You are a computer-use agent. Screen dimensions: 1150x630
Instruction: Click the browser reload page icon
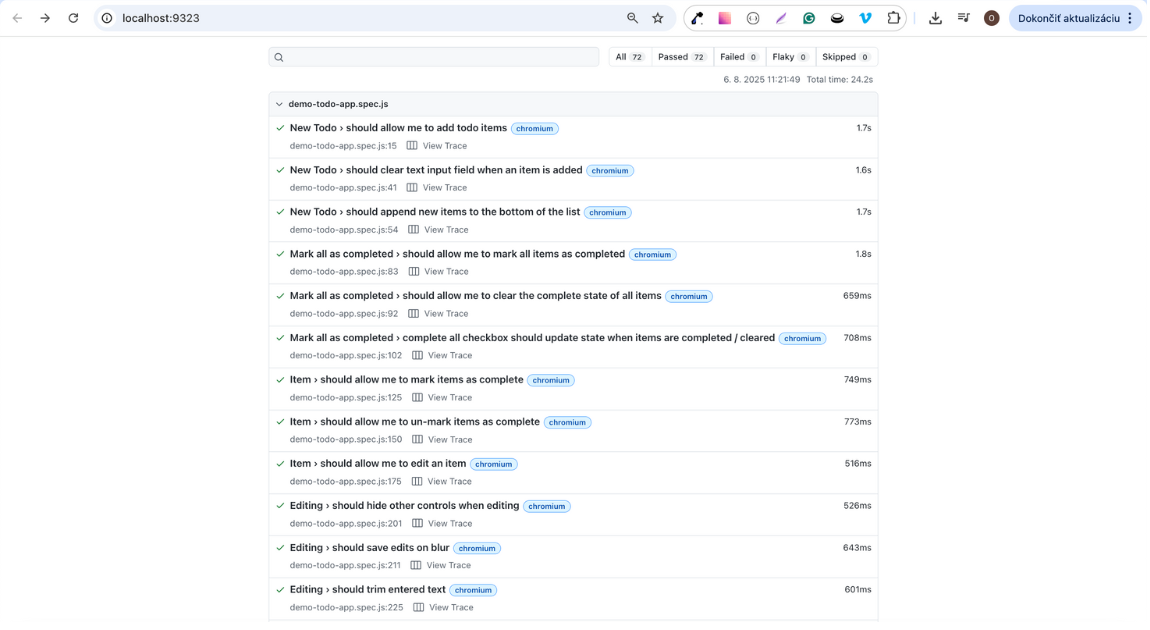click(73, 18)
